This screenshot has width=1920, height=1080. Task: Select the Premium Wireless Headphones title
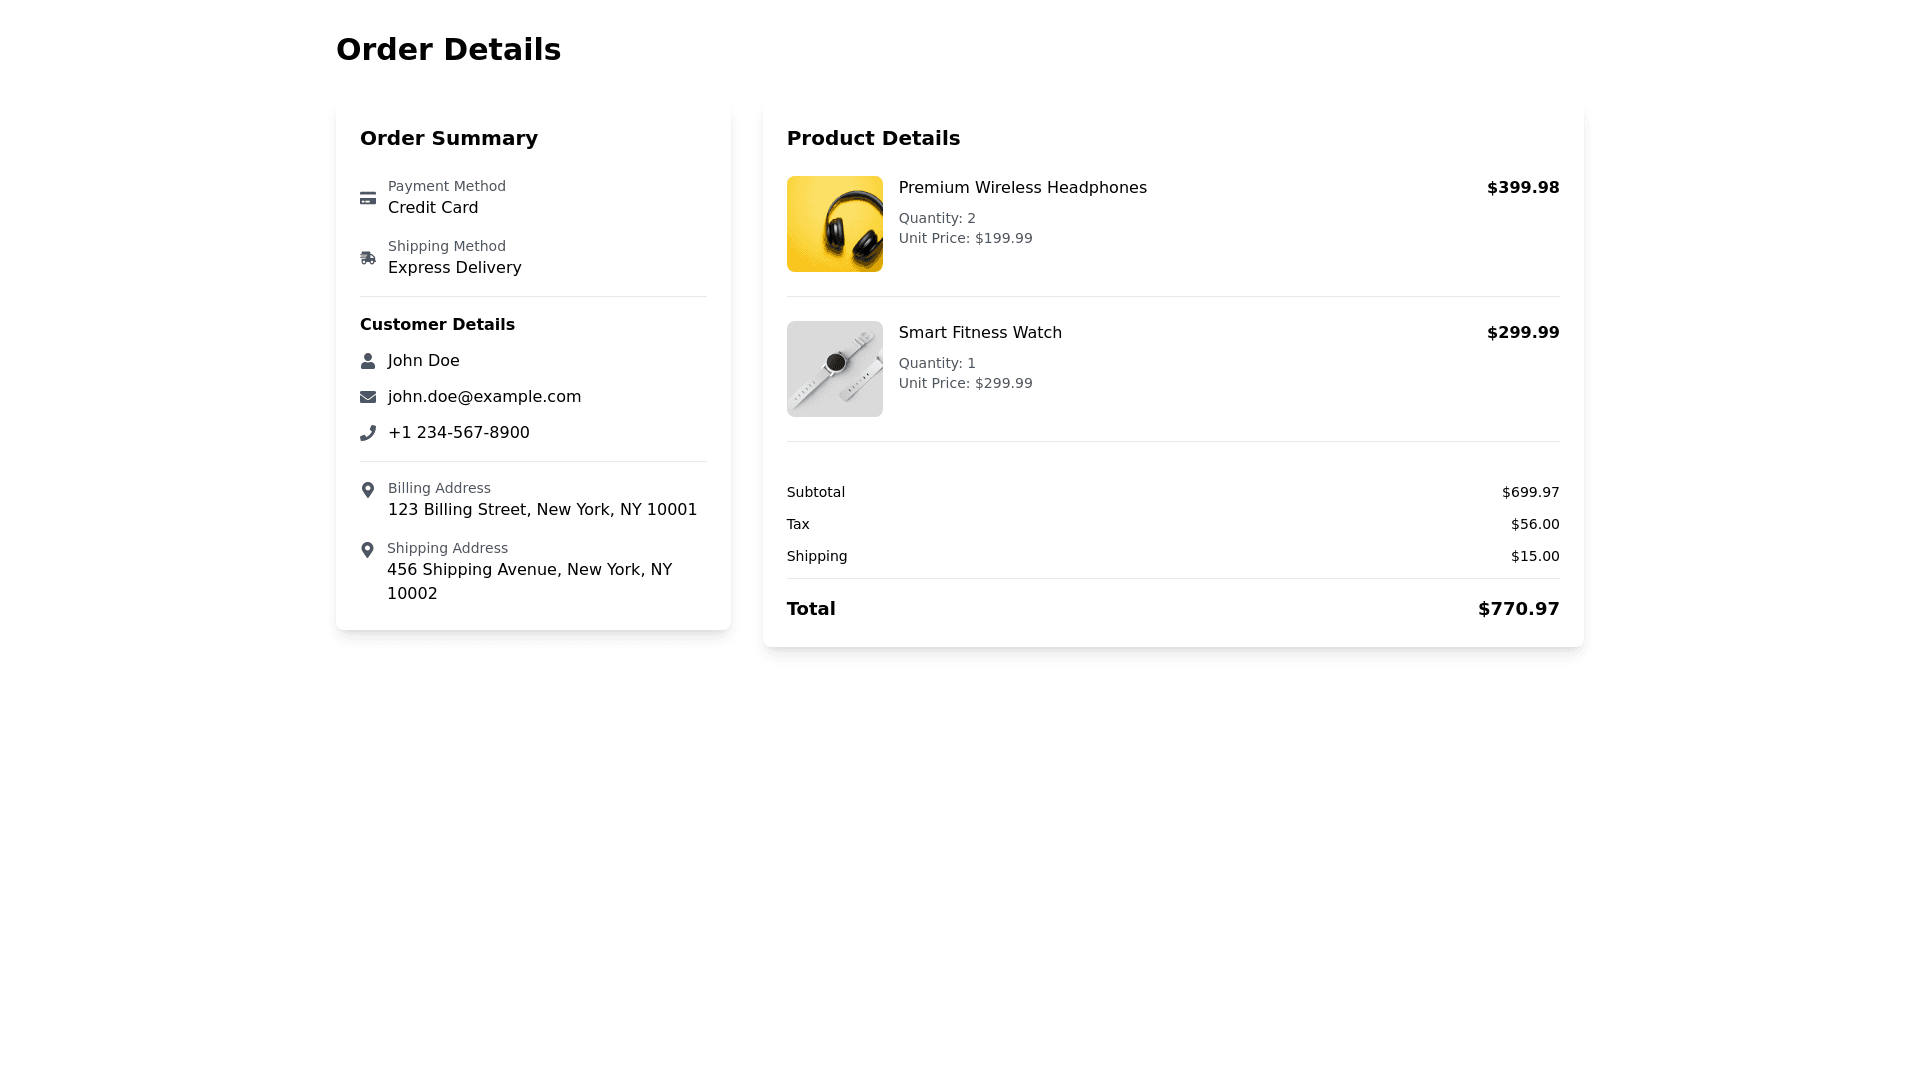point(1022,188)
